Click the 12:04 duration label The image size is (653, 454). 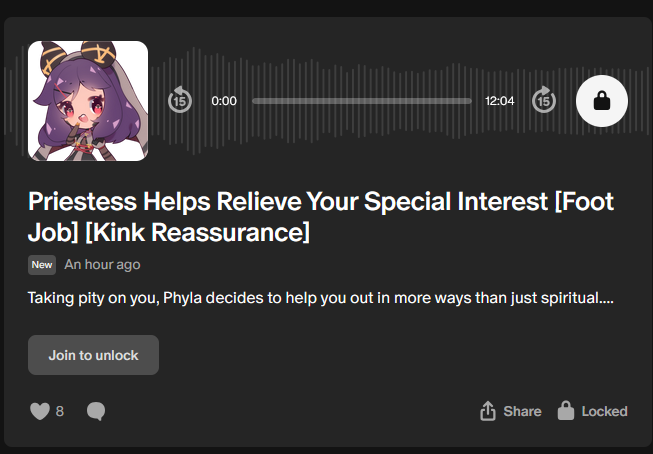[500, 101]
